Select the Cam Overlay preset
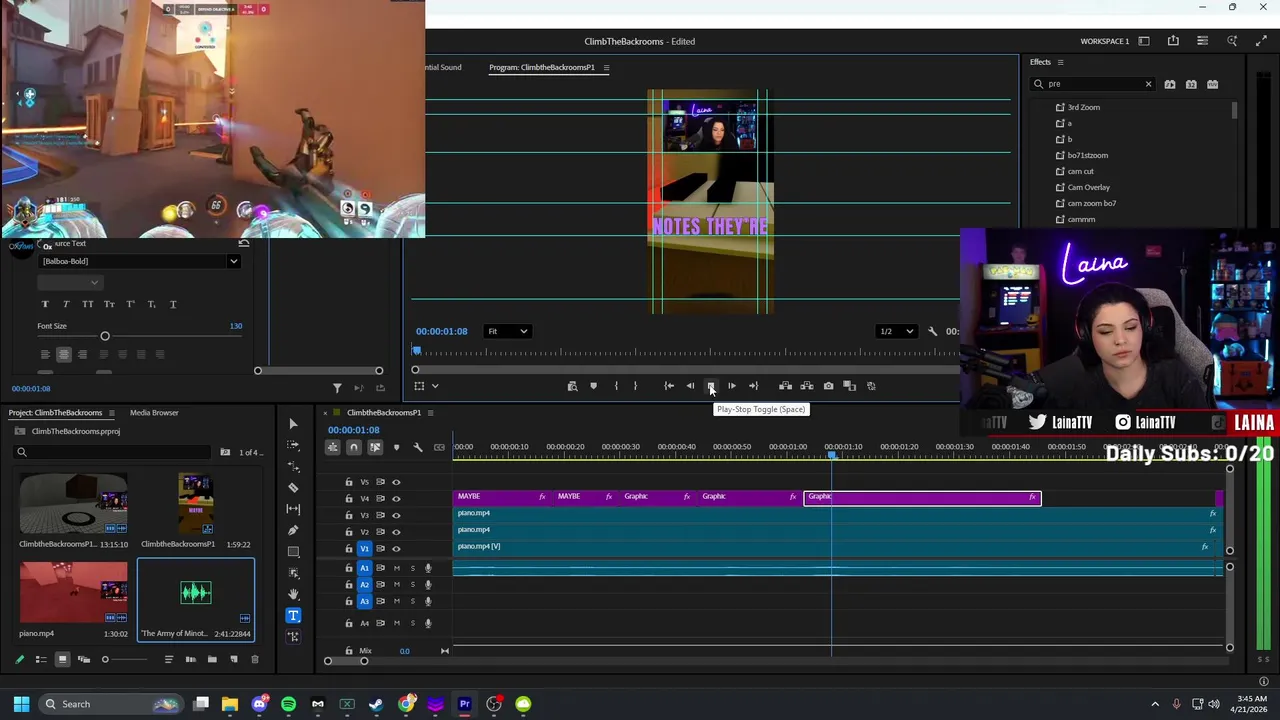 1088,187
